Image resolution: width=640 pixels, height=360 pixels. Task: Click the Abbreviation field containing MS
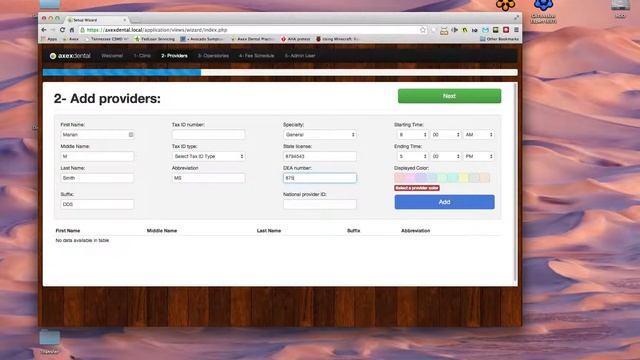coord(208,178)
